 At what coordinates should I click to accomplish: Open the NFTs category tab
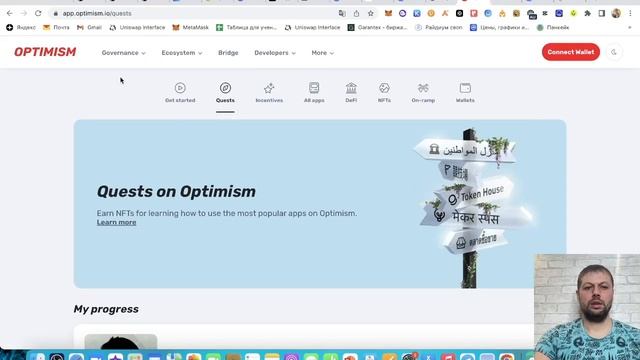tap(384, 93)
